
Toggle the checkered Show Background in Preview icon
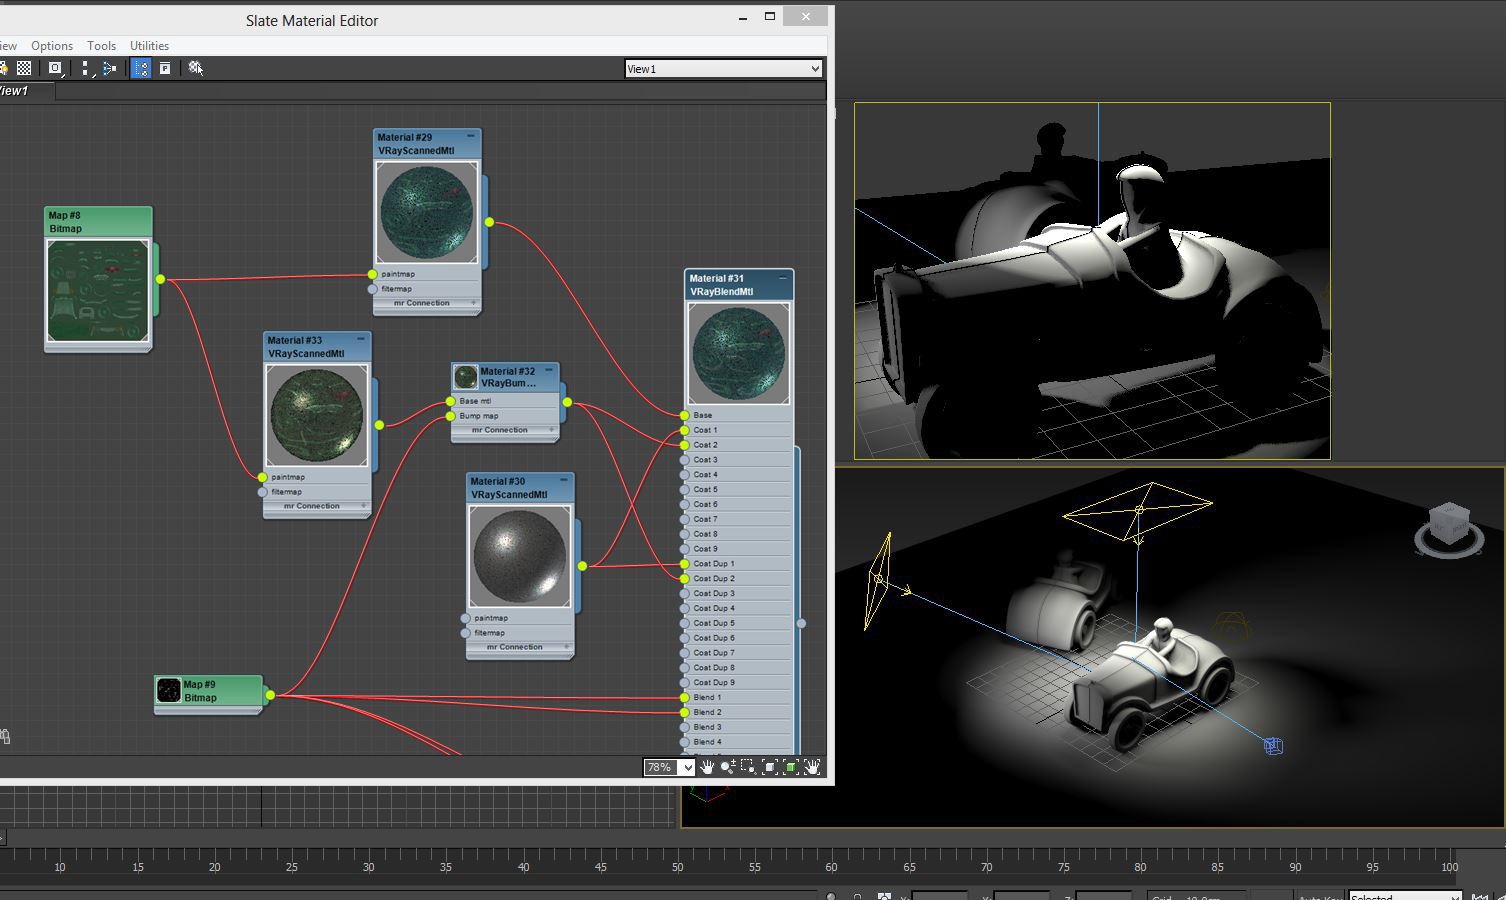24,68
